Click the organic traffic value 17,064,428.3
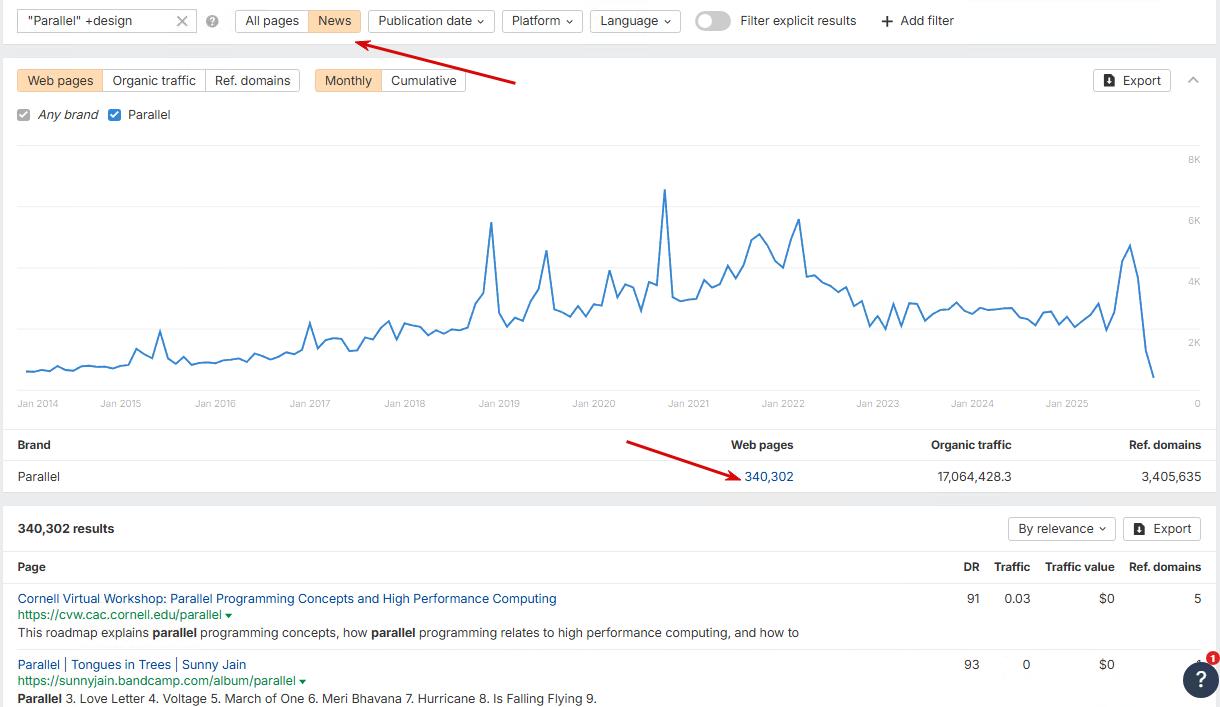Viewport: 1220px width, 707px height. coord(974,477)
